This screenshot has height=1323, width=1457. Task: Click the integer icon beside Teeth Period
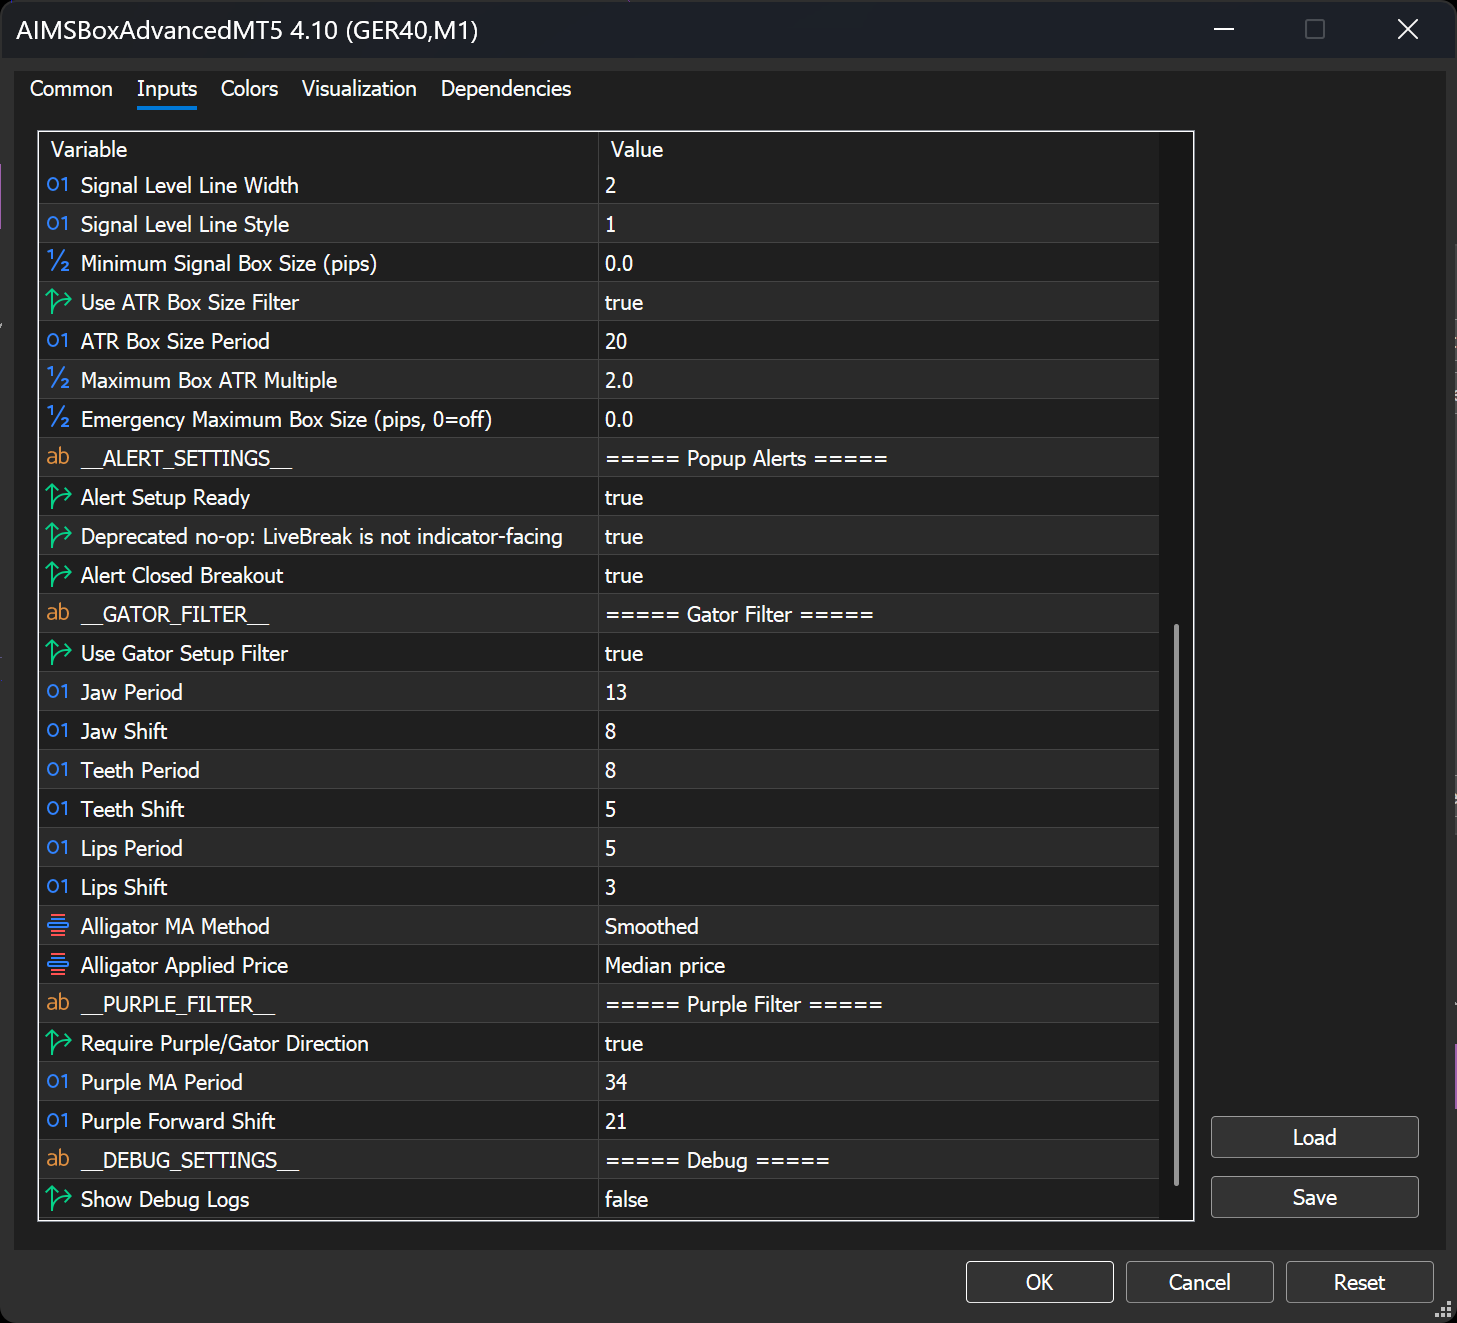pos(58,770)
